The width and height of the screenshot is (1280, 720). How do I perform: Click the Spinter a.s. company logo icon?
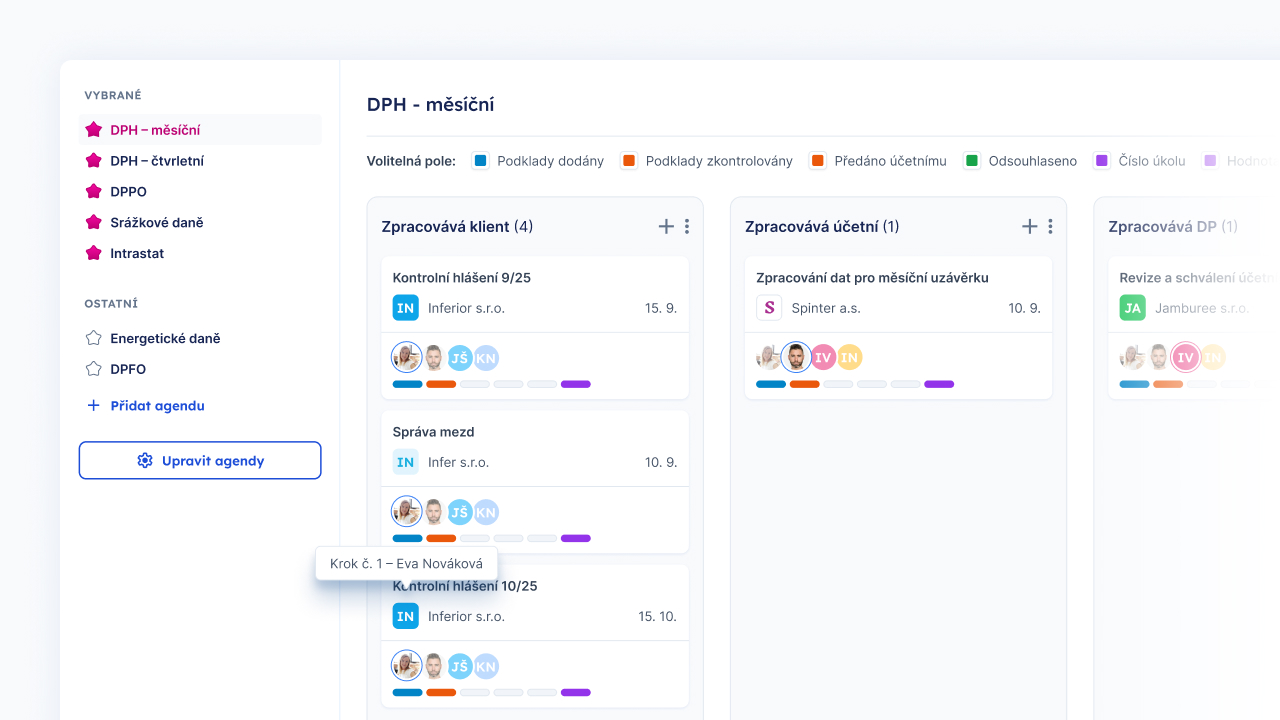point(769,308)
